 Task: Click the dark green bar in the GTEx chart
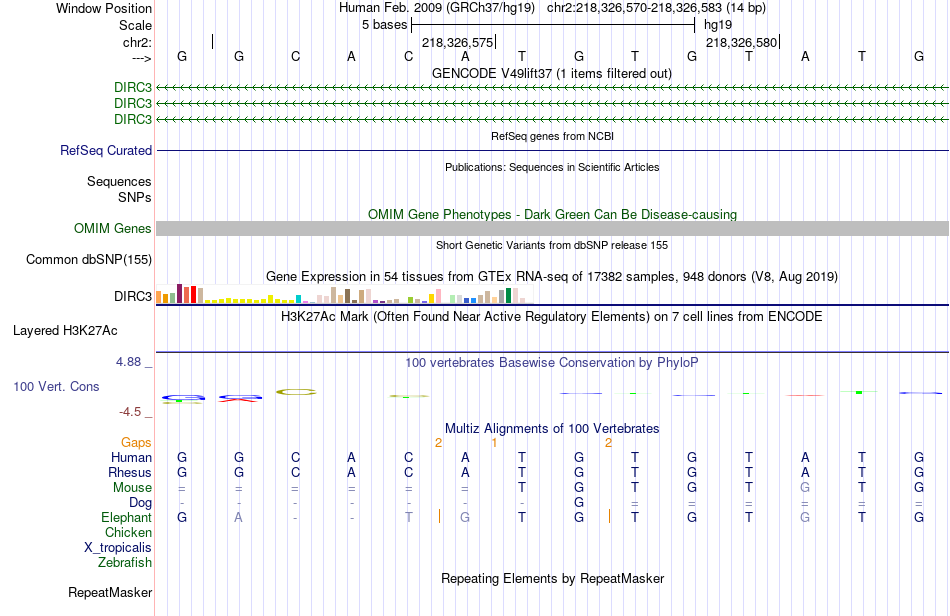click(509, 296)
